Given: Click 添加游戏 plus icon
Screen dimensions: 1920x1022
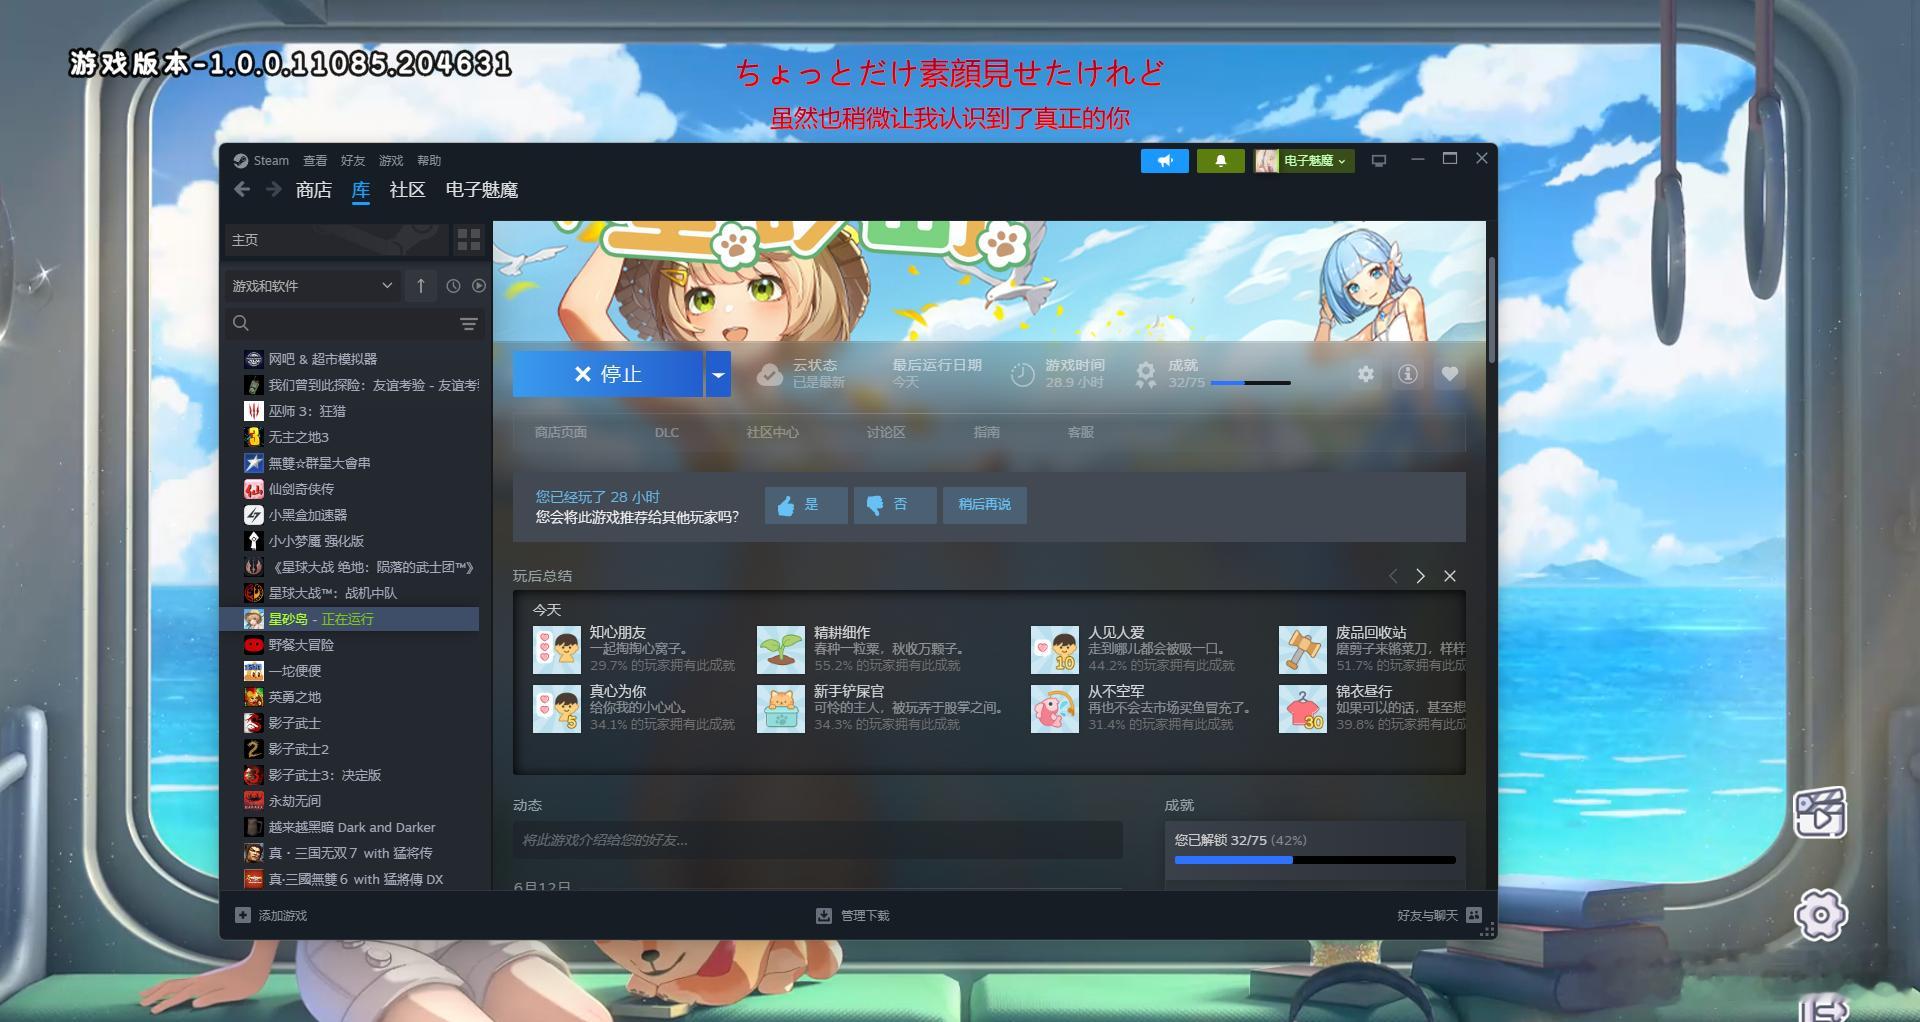Looking at the screenshot, I should (243, 915).
